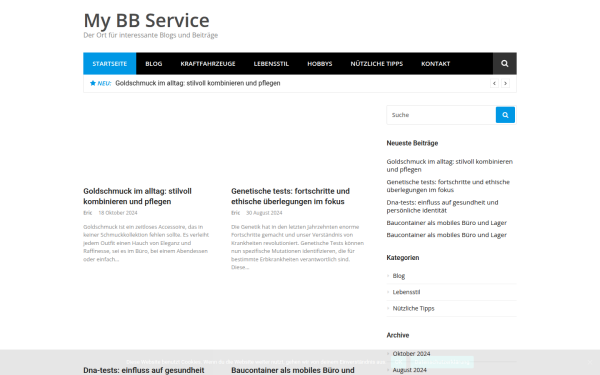Go to the Kontakt page

point(435,64)
